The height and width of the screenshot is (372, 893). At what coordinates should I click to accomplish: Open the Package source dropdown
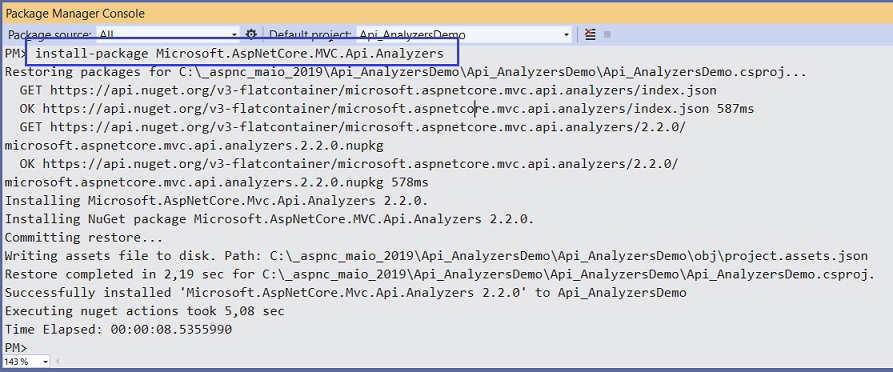(168, 34)
